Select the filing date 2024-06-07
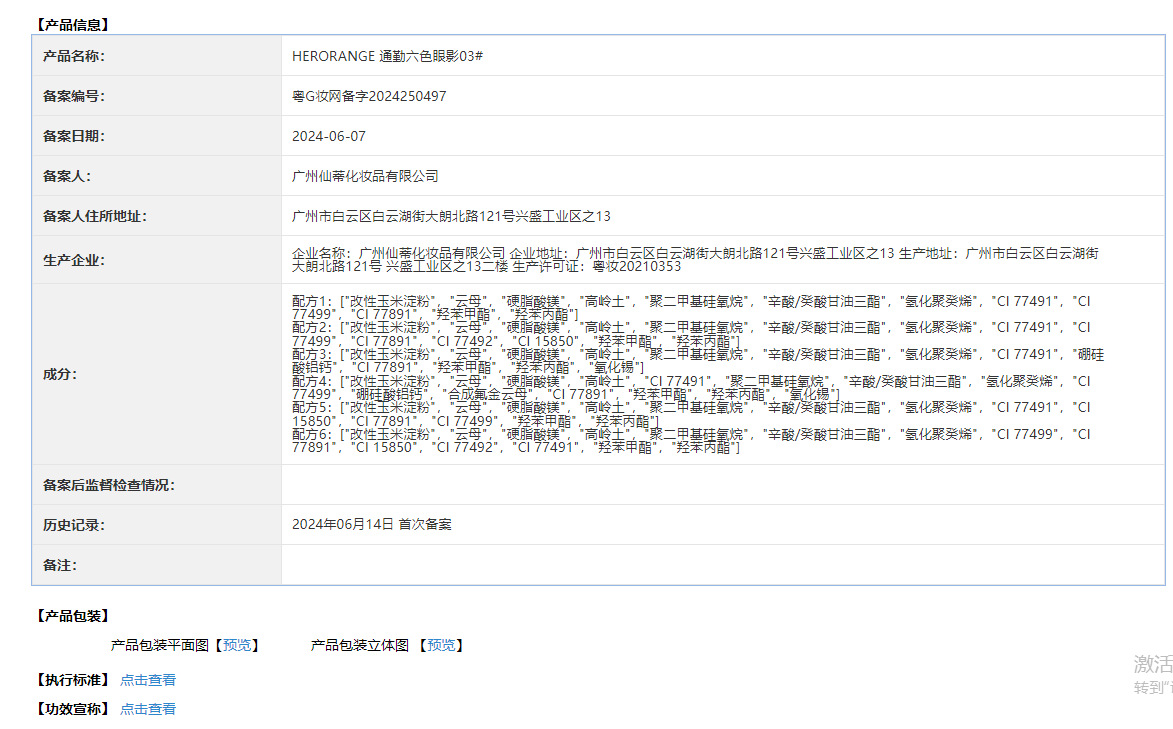Viewport: 1173px width, 729px height. tap(328, 136)
